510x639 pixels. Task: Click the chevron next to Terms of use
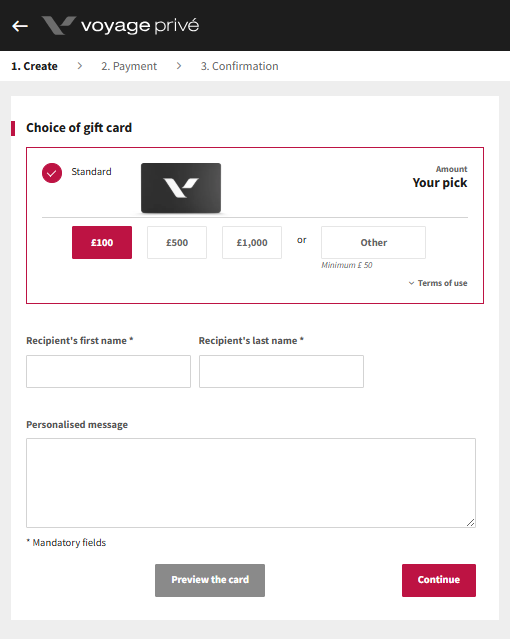411,283
